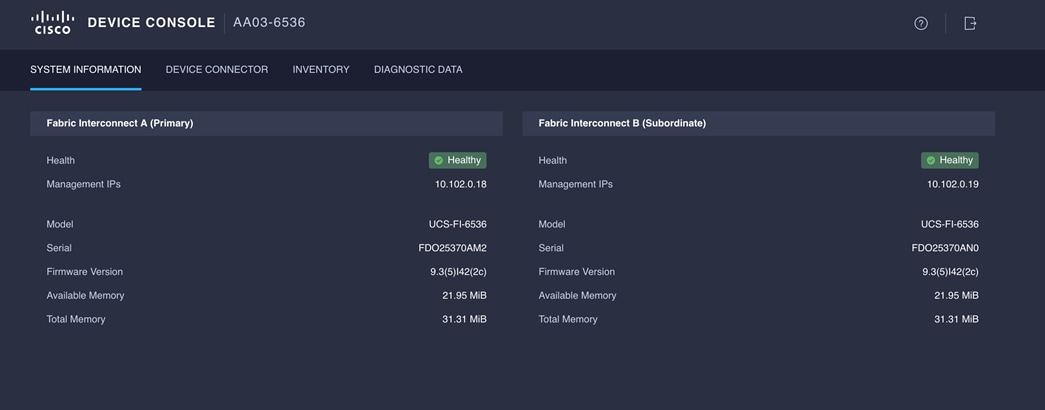Click 21.95 MiB available memory for Fabric A

[465, 295]
